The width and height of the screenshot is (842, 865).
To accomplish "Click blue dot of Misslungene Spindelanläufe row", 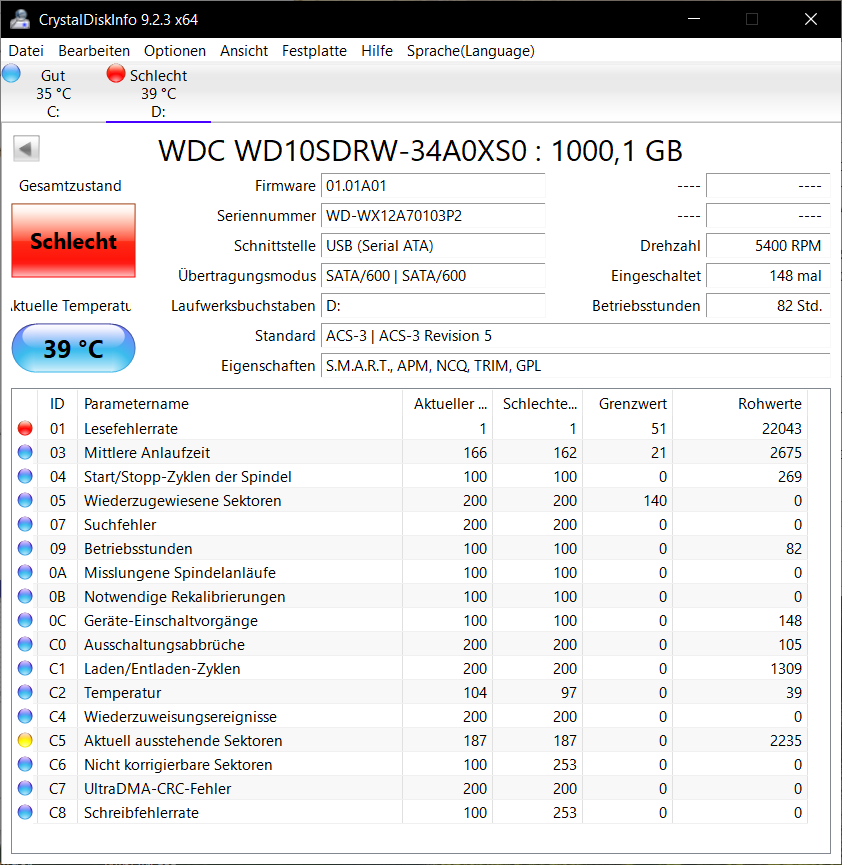I will (25, 572).
